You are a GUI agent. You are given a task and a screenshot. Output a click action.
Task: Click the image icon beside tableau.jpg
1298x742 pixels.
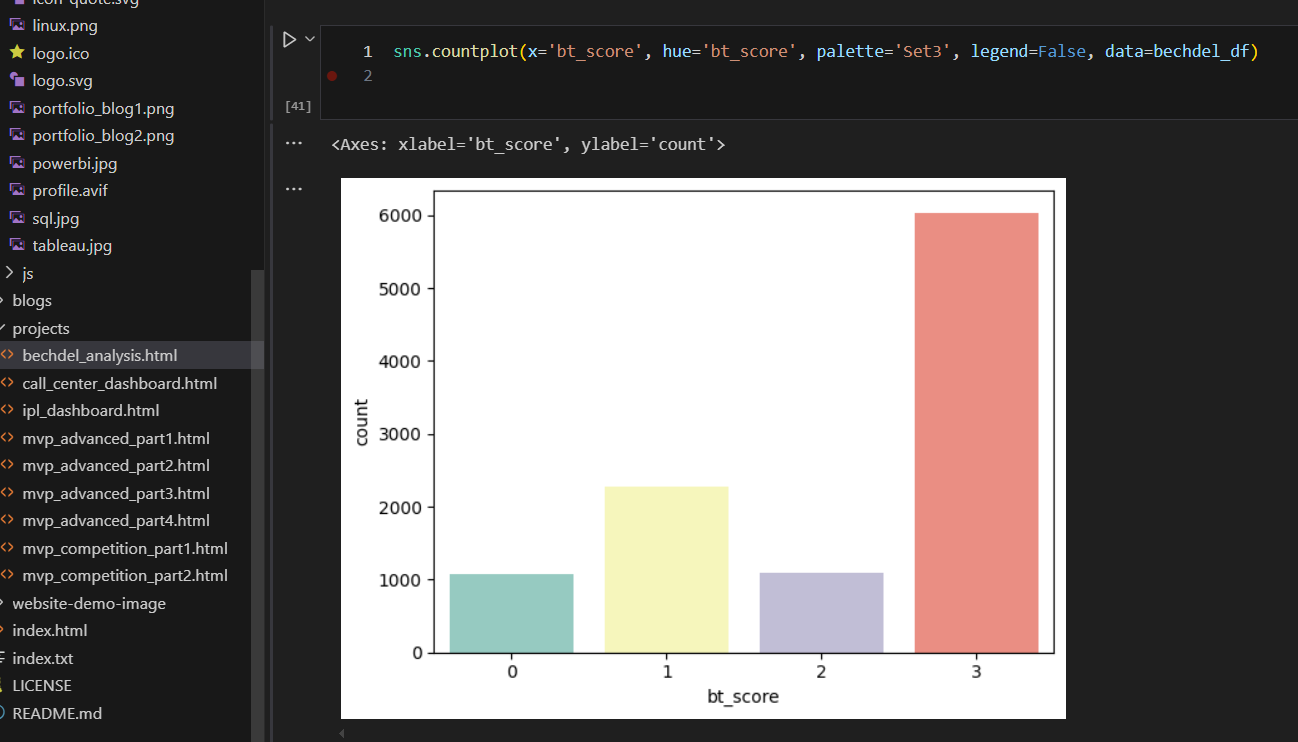(17, 245)
